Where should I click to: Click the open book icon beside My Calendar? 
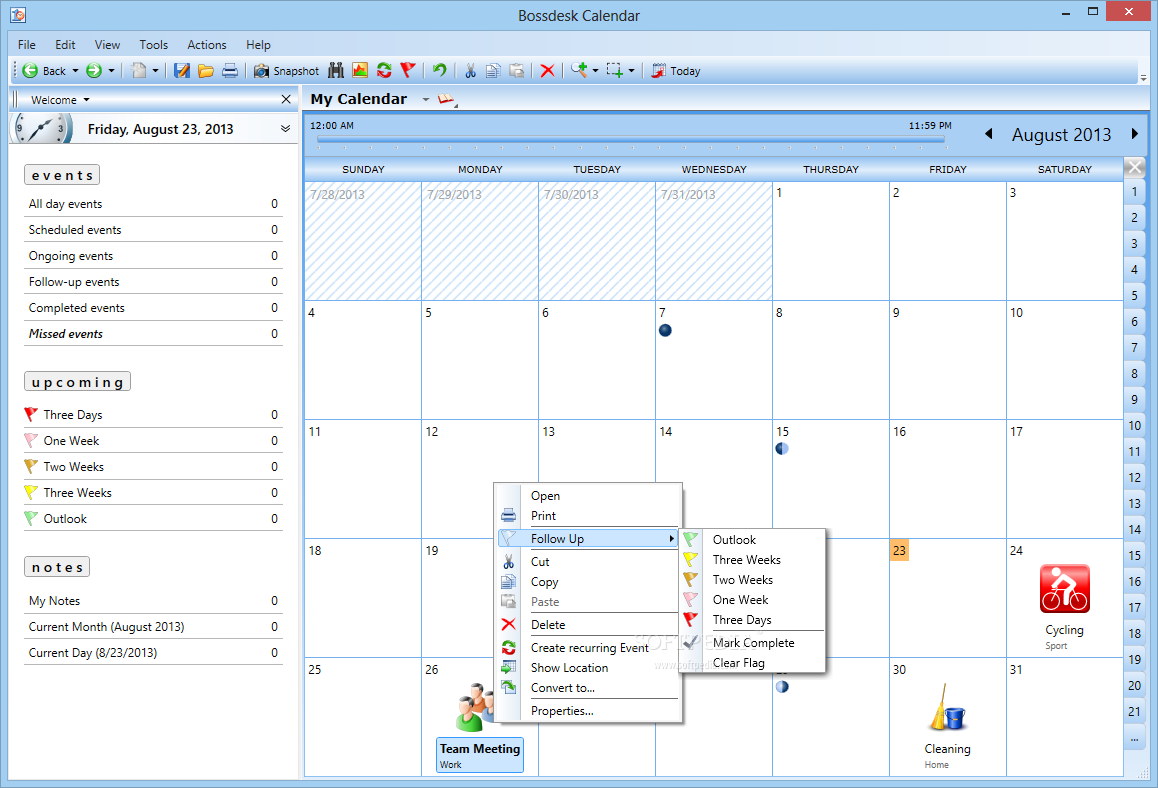[x=446, y=100]
